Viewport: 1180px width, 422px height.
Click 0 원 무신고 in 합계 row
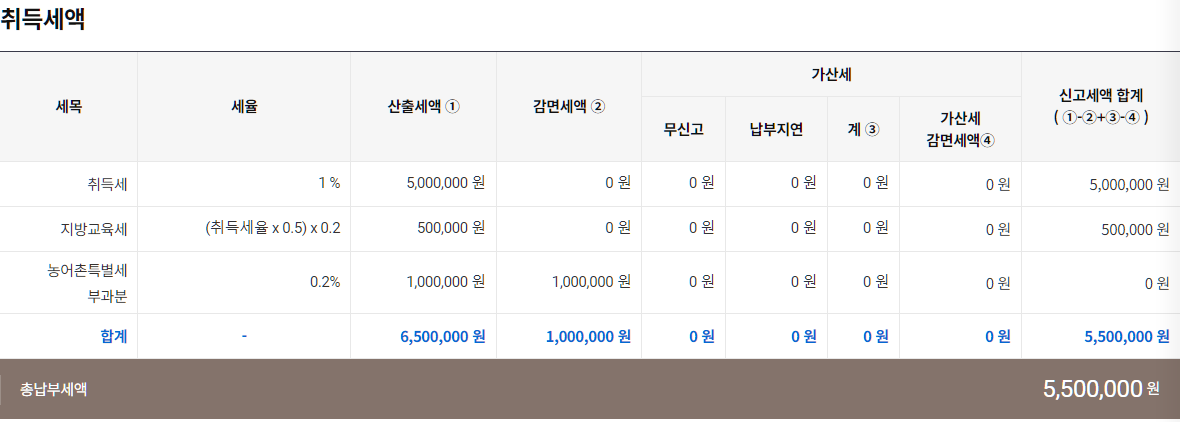coord(701,336)
